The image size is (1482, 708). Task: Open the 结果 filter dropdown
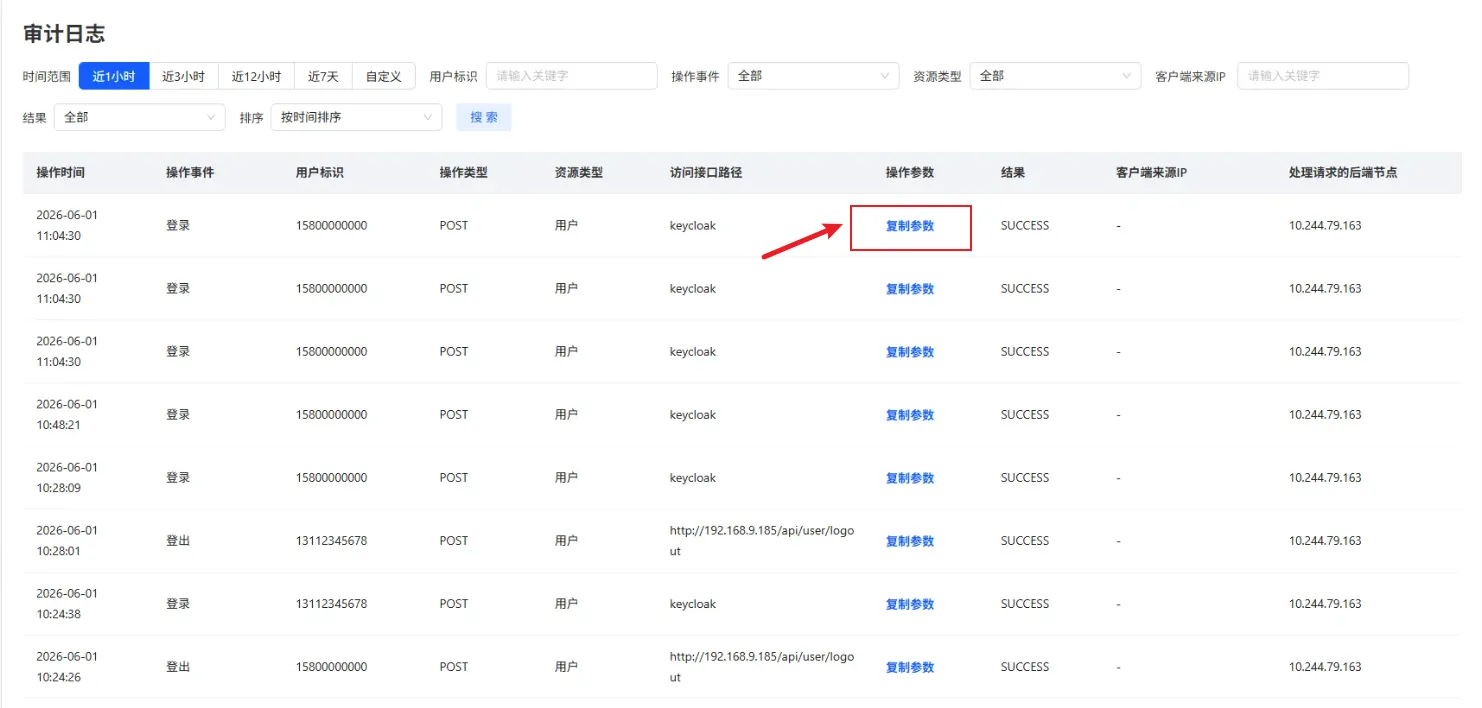pyautogui.click(x=140, y=117)
